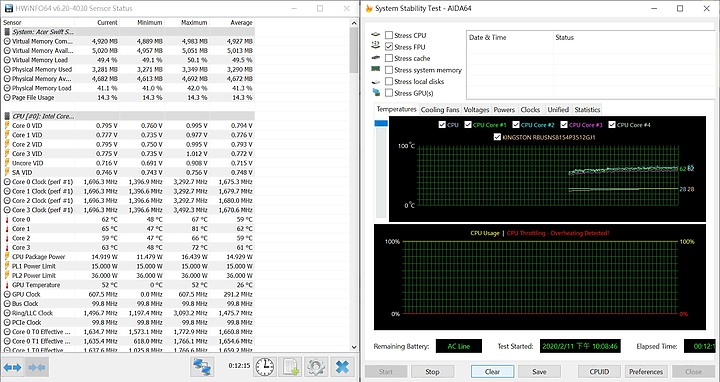Click blue slider handle left of temperature graph

coord(381,123)
